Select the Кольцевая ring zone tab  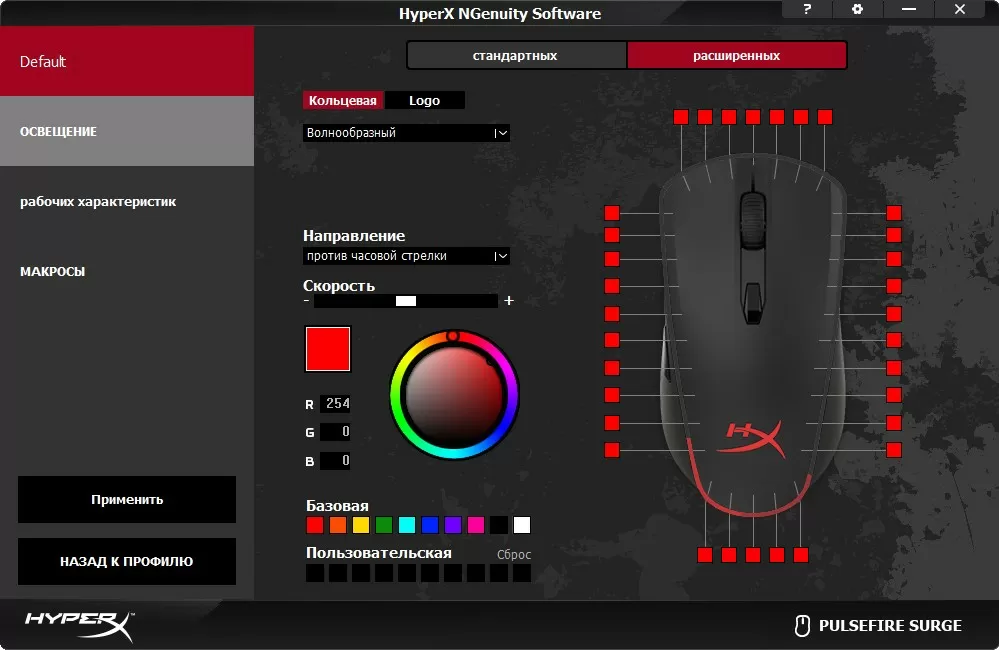tap(343, 100)
